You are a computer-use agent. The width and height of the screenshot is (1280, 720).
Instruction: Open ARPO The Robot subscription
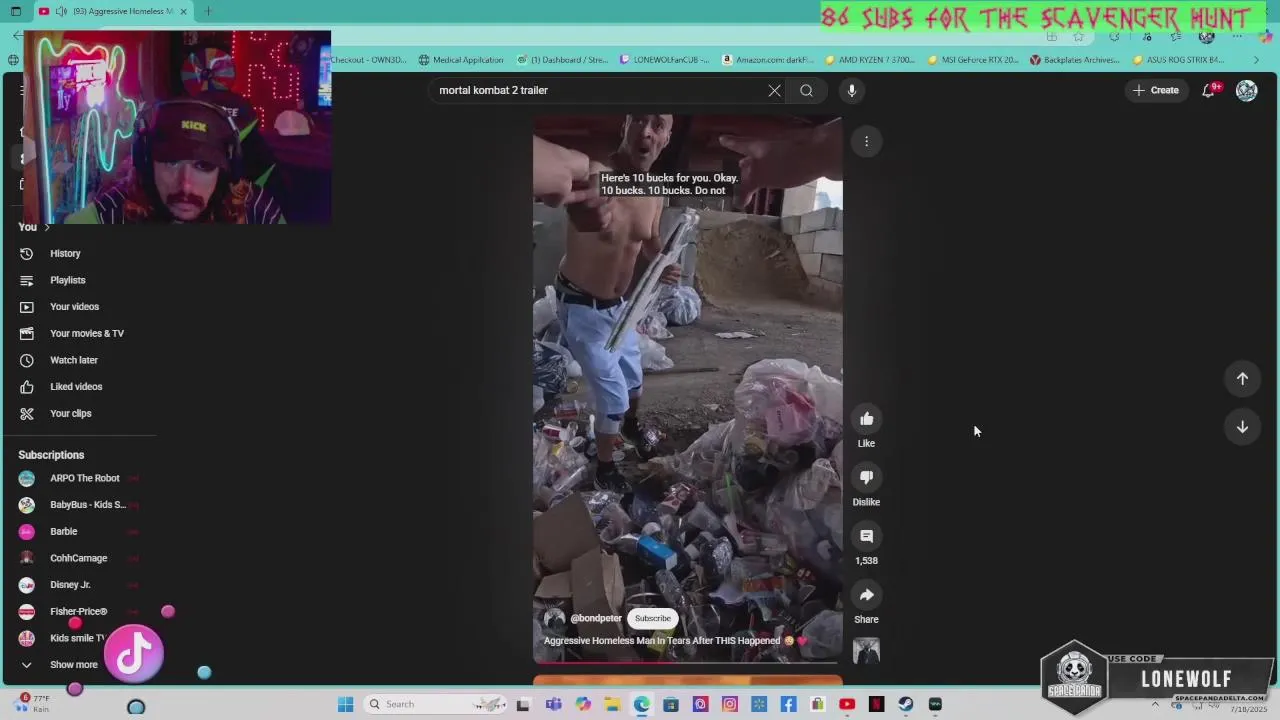(84, 478)
